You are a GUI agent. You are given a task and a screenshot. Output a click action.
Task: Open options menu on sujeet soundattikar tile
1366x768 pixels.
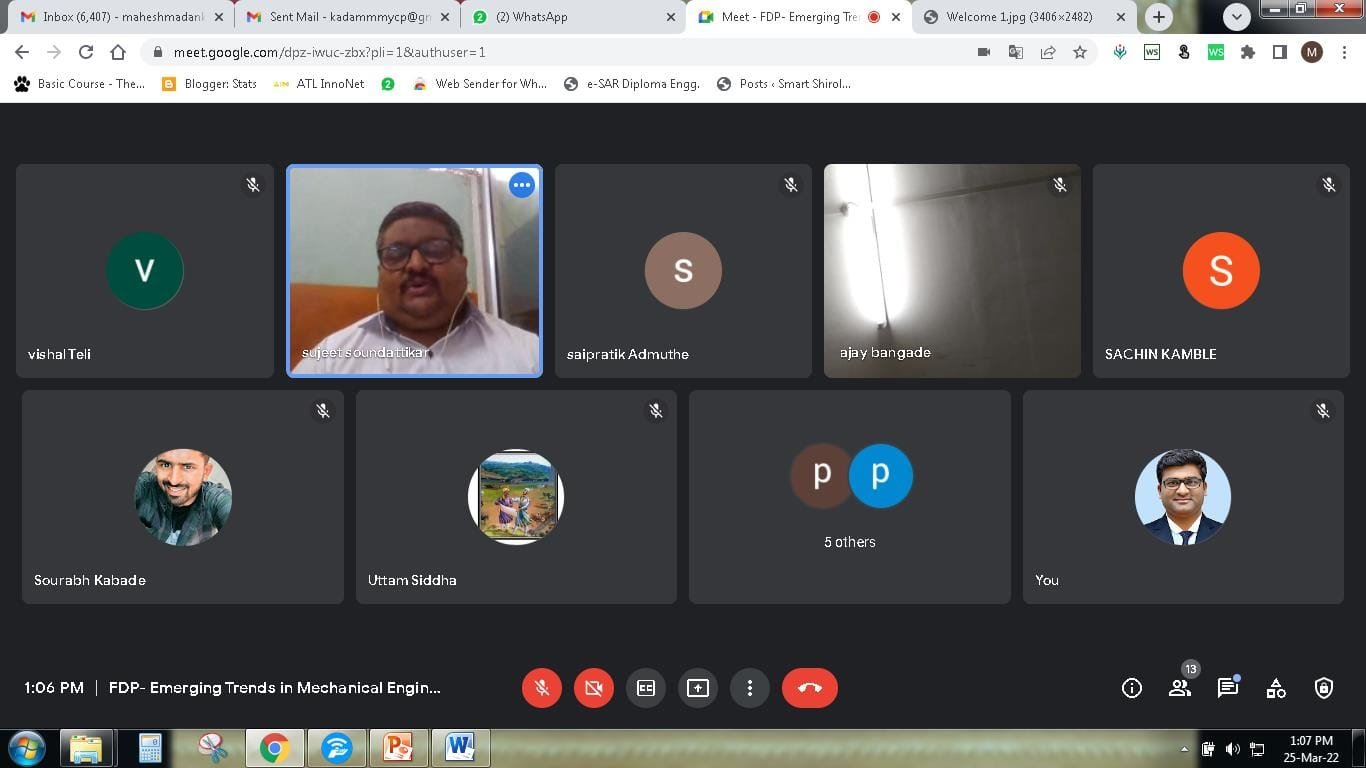coord(521,185)
